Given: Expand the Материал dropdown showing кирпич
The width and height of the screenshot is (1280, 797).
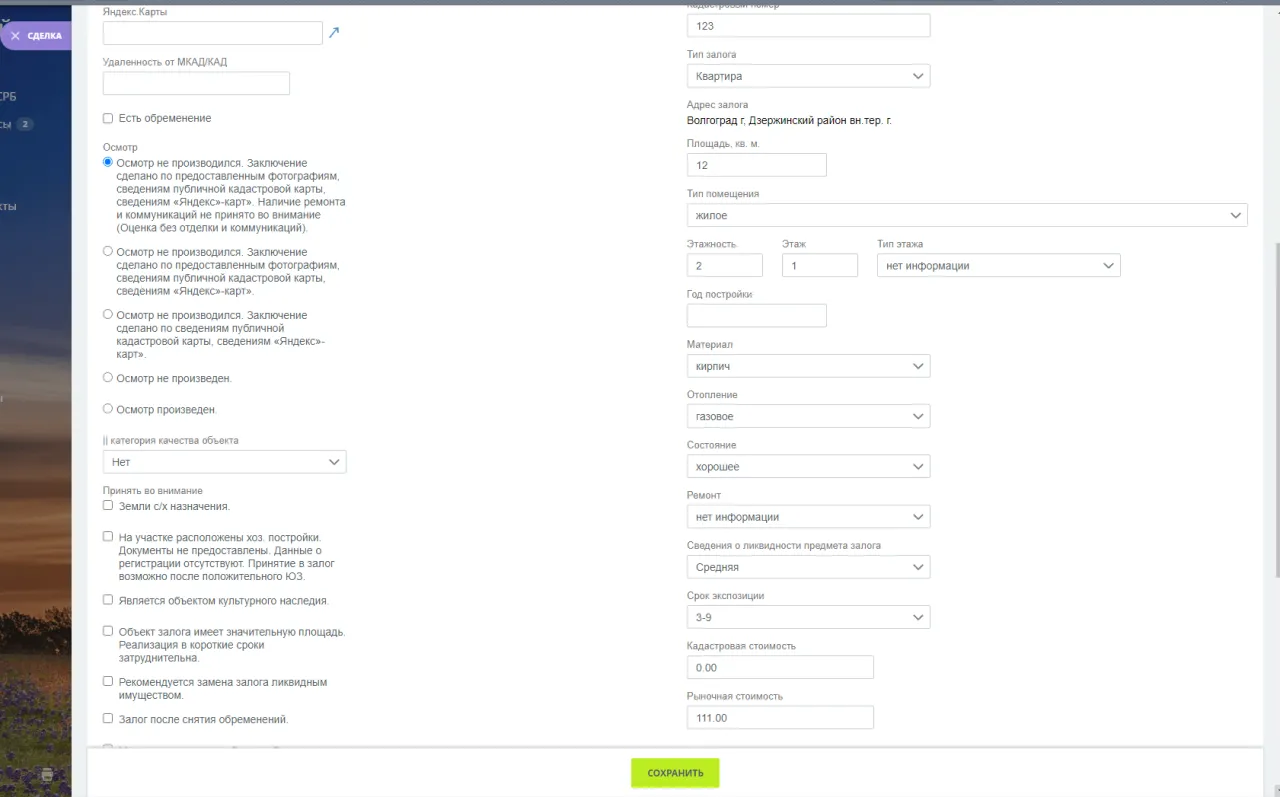Looking at the screenshot, I should pos(808,366).
